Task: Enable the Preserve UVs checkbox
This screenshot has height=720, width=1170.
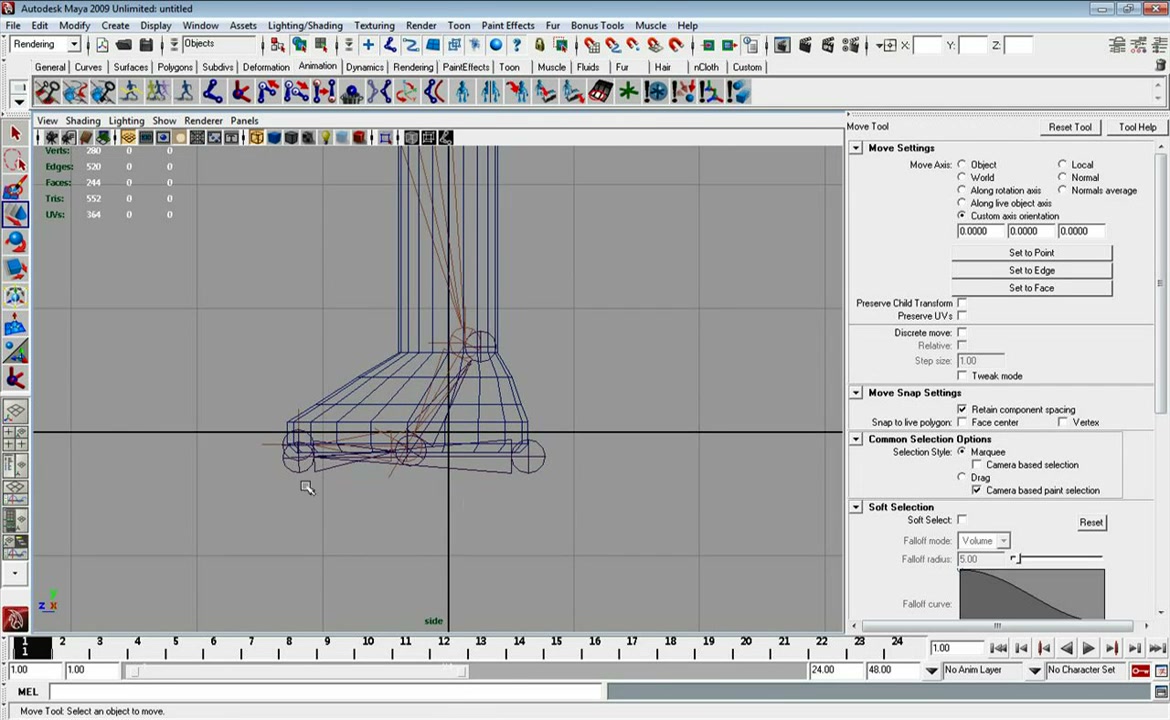Action: (962, 316)
